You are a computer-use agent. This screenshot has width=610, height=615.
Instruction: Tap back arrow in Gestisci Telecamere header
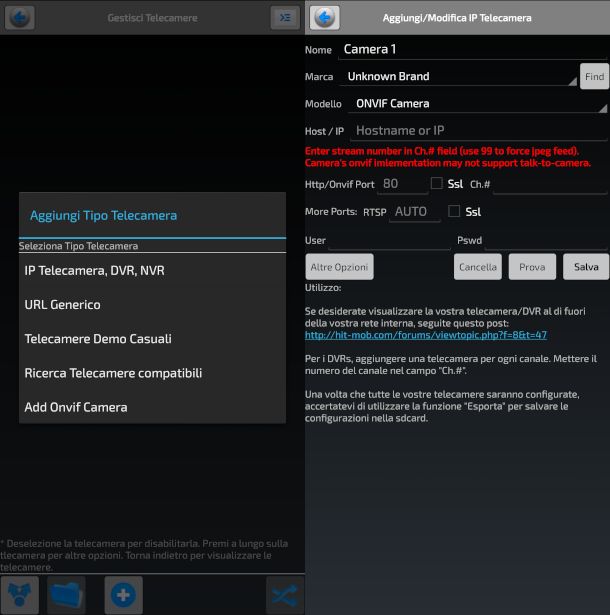tap(20, 17)
